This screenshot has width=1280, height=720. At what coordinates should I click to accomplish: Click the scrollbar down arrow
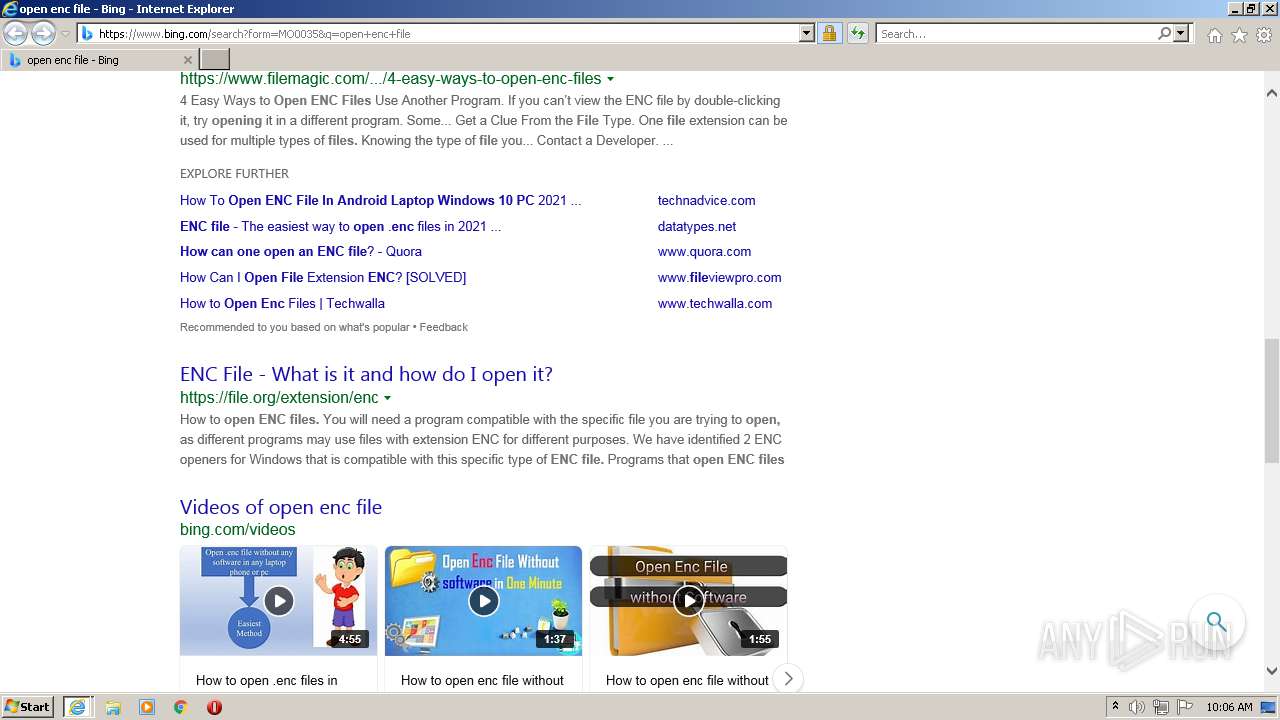1272,671
